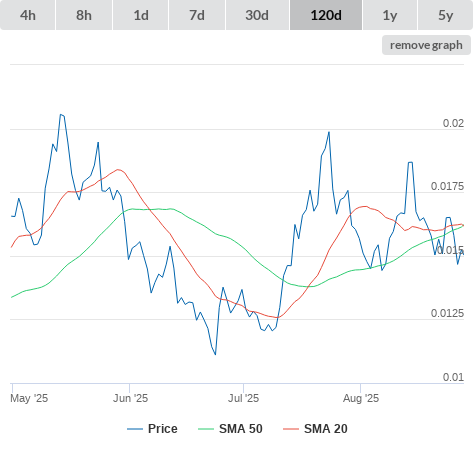Click the active 120d tab

(x=326, y=15)
